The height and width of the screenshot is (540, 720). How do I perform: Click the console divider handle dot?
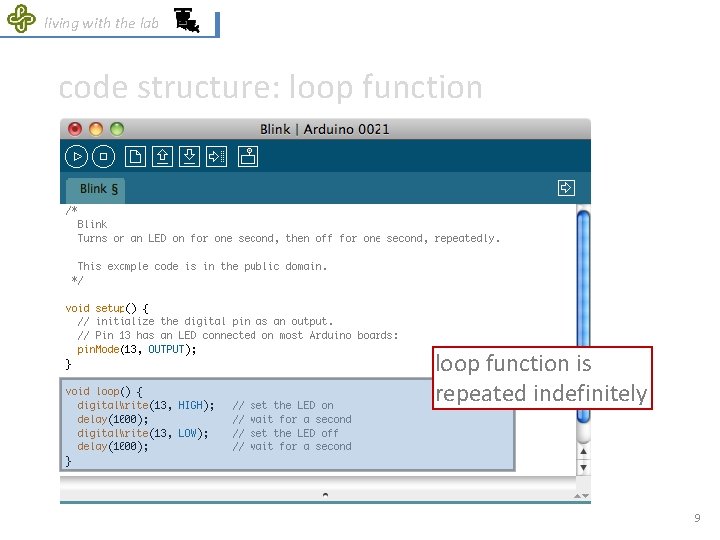click(x=325, y=495)
